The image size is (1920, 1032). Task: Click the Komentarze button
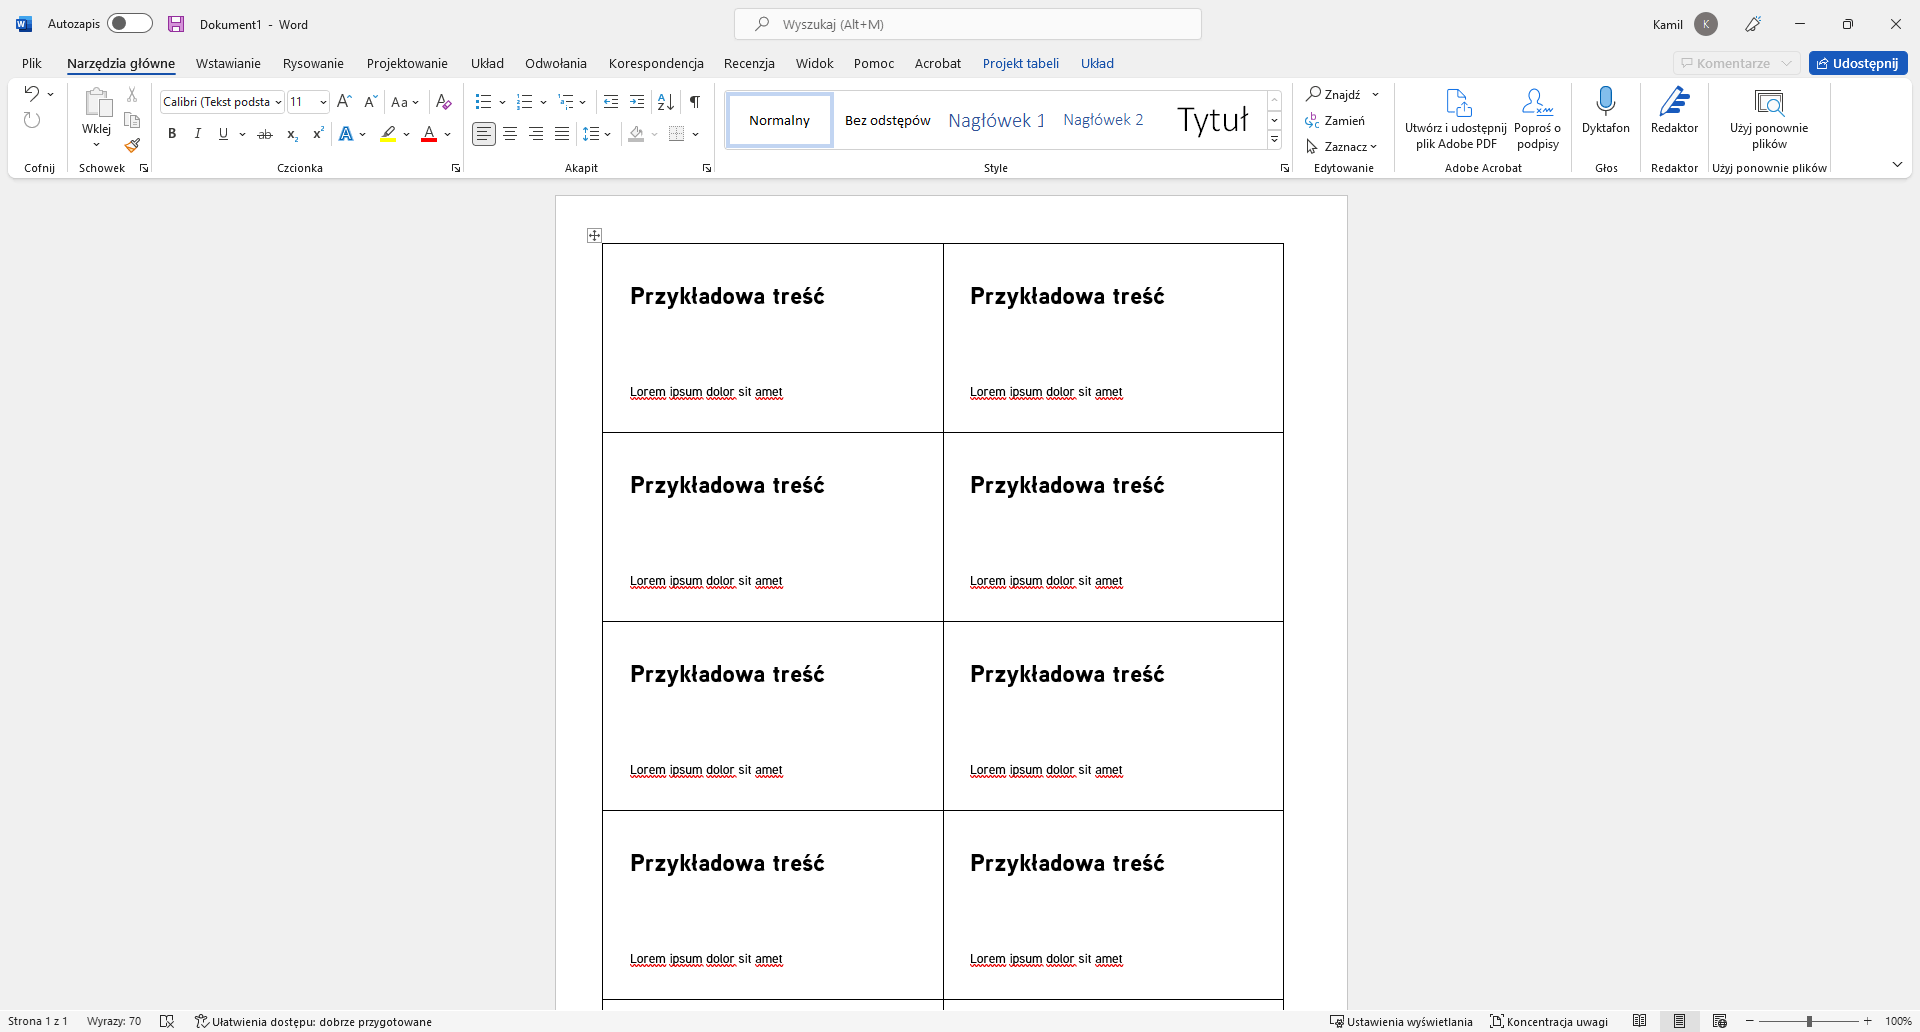coord(1737,63)
